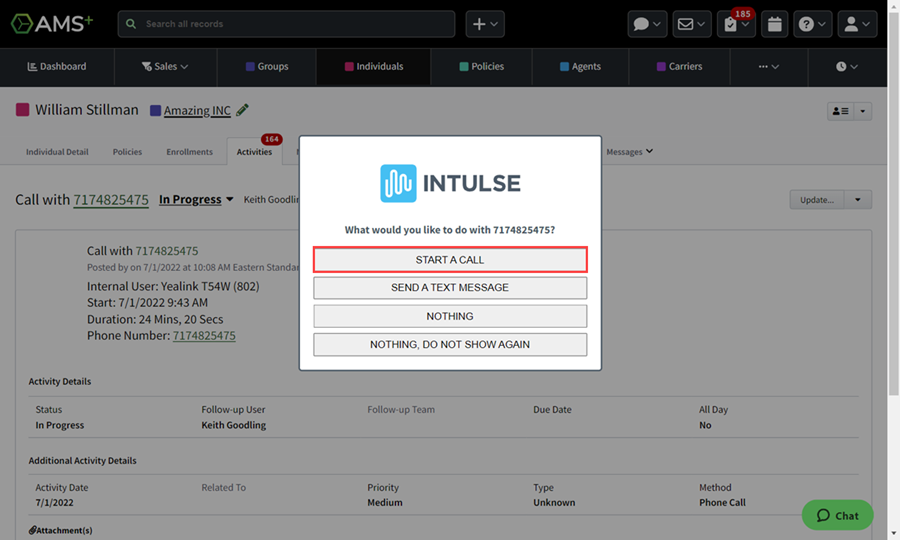Open the Agents section
This screenshot has width=900, height=540.
click(x=580, y=67)
